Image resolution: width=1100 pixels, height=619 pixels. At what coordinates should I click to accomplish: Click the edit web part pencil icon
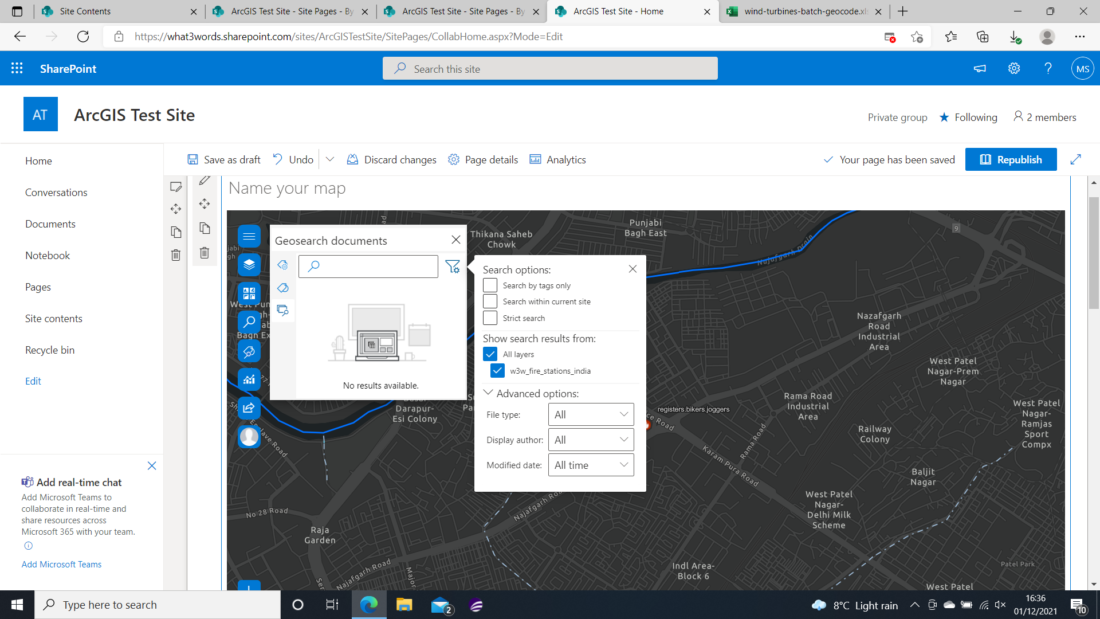pos(204,181)
